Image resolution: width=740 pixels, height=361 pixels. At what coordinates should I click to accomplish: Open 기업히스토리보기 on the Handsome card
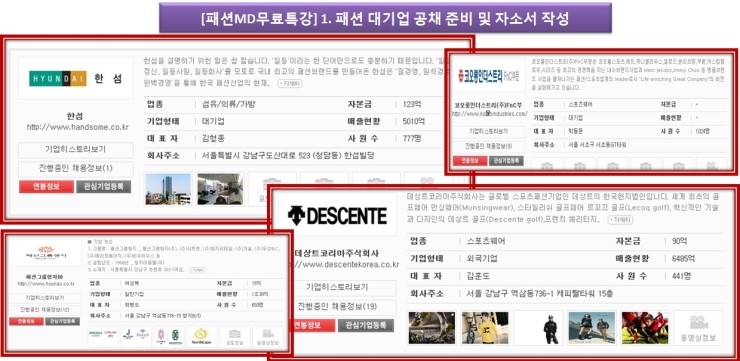pos(76,150)
